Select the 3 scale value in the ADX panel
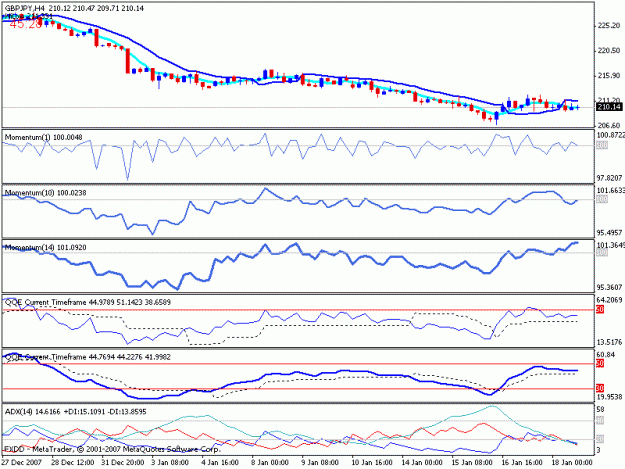Image resolution: width=625 pixels, height=469 pixels. [x=599, y=451]
